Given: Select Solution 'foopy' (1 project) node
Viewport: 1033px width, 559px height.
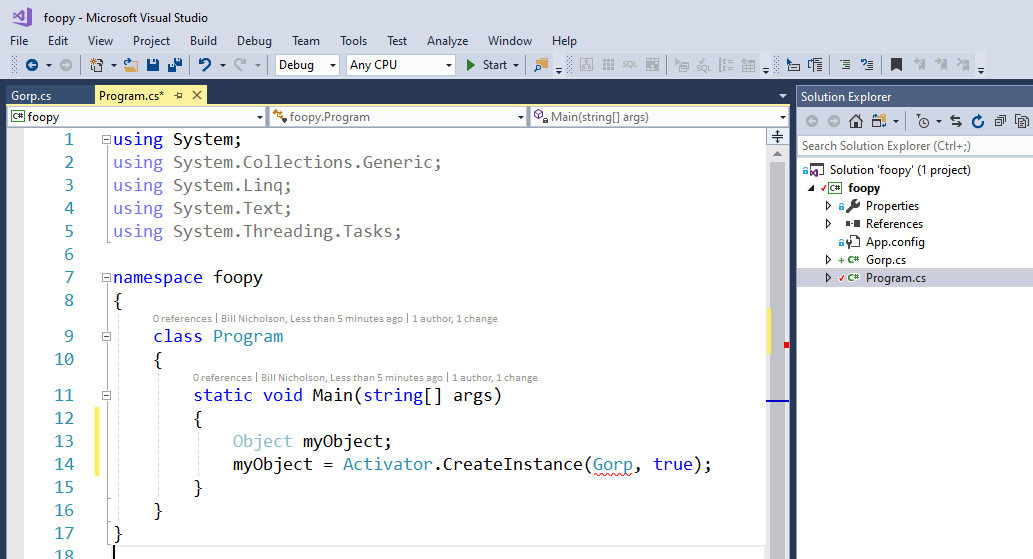Looking at the screenshot, I should pyautogui.click(x=900, y=170).
